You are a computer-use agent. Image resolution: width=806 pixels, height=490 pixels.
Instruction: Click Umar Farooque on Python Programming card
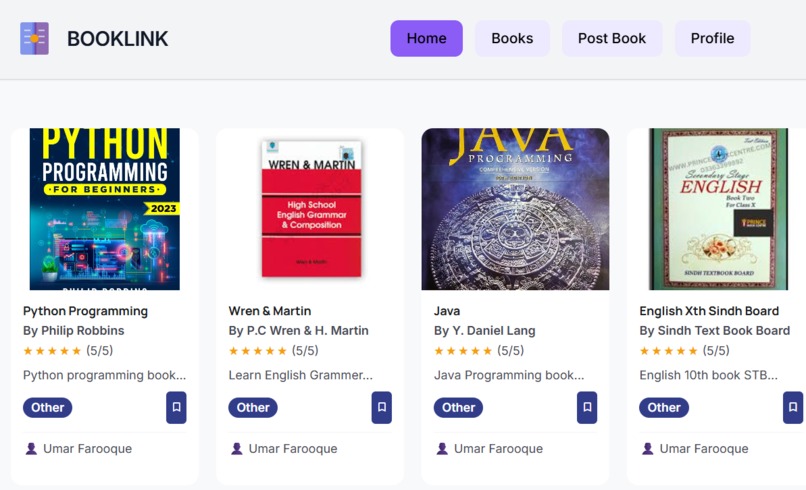(87, 449)
